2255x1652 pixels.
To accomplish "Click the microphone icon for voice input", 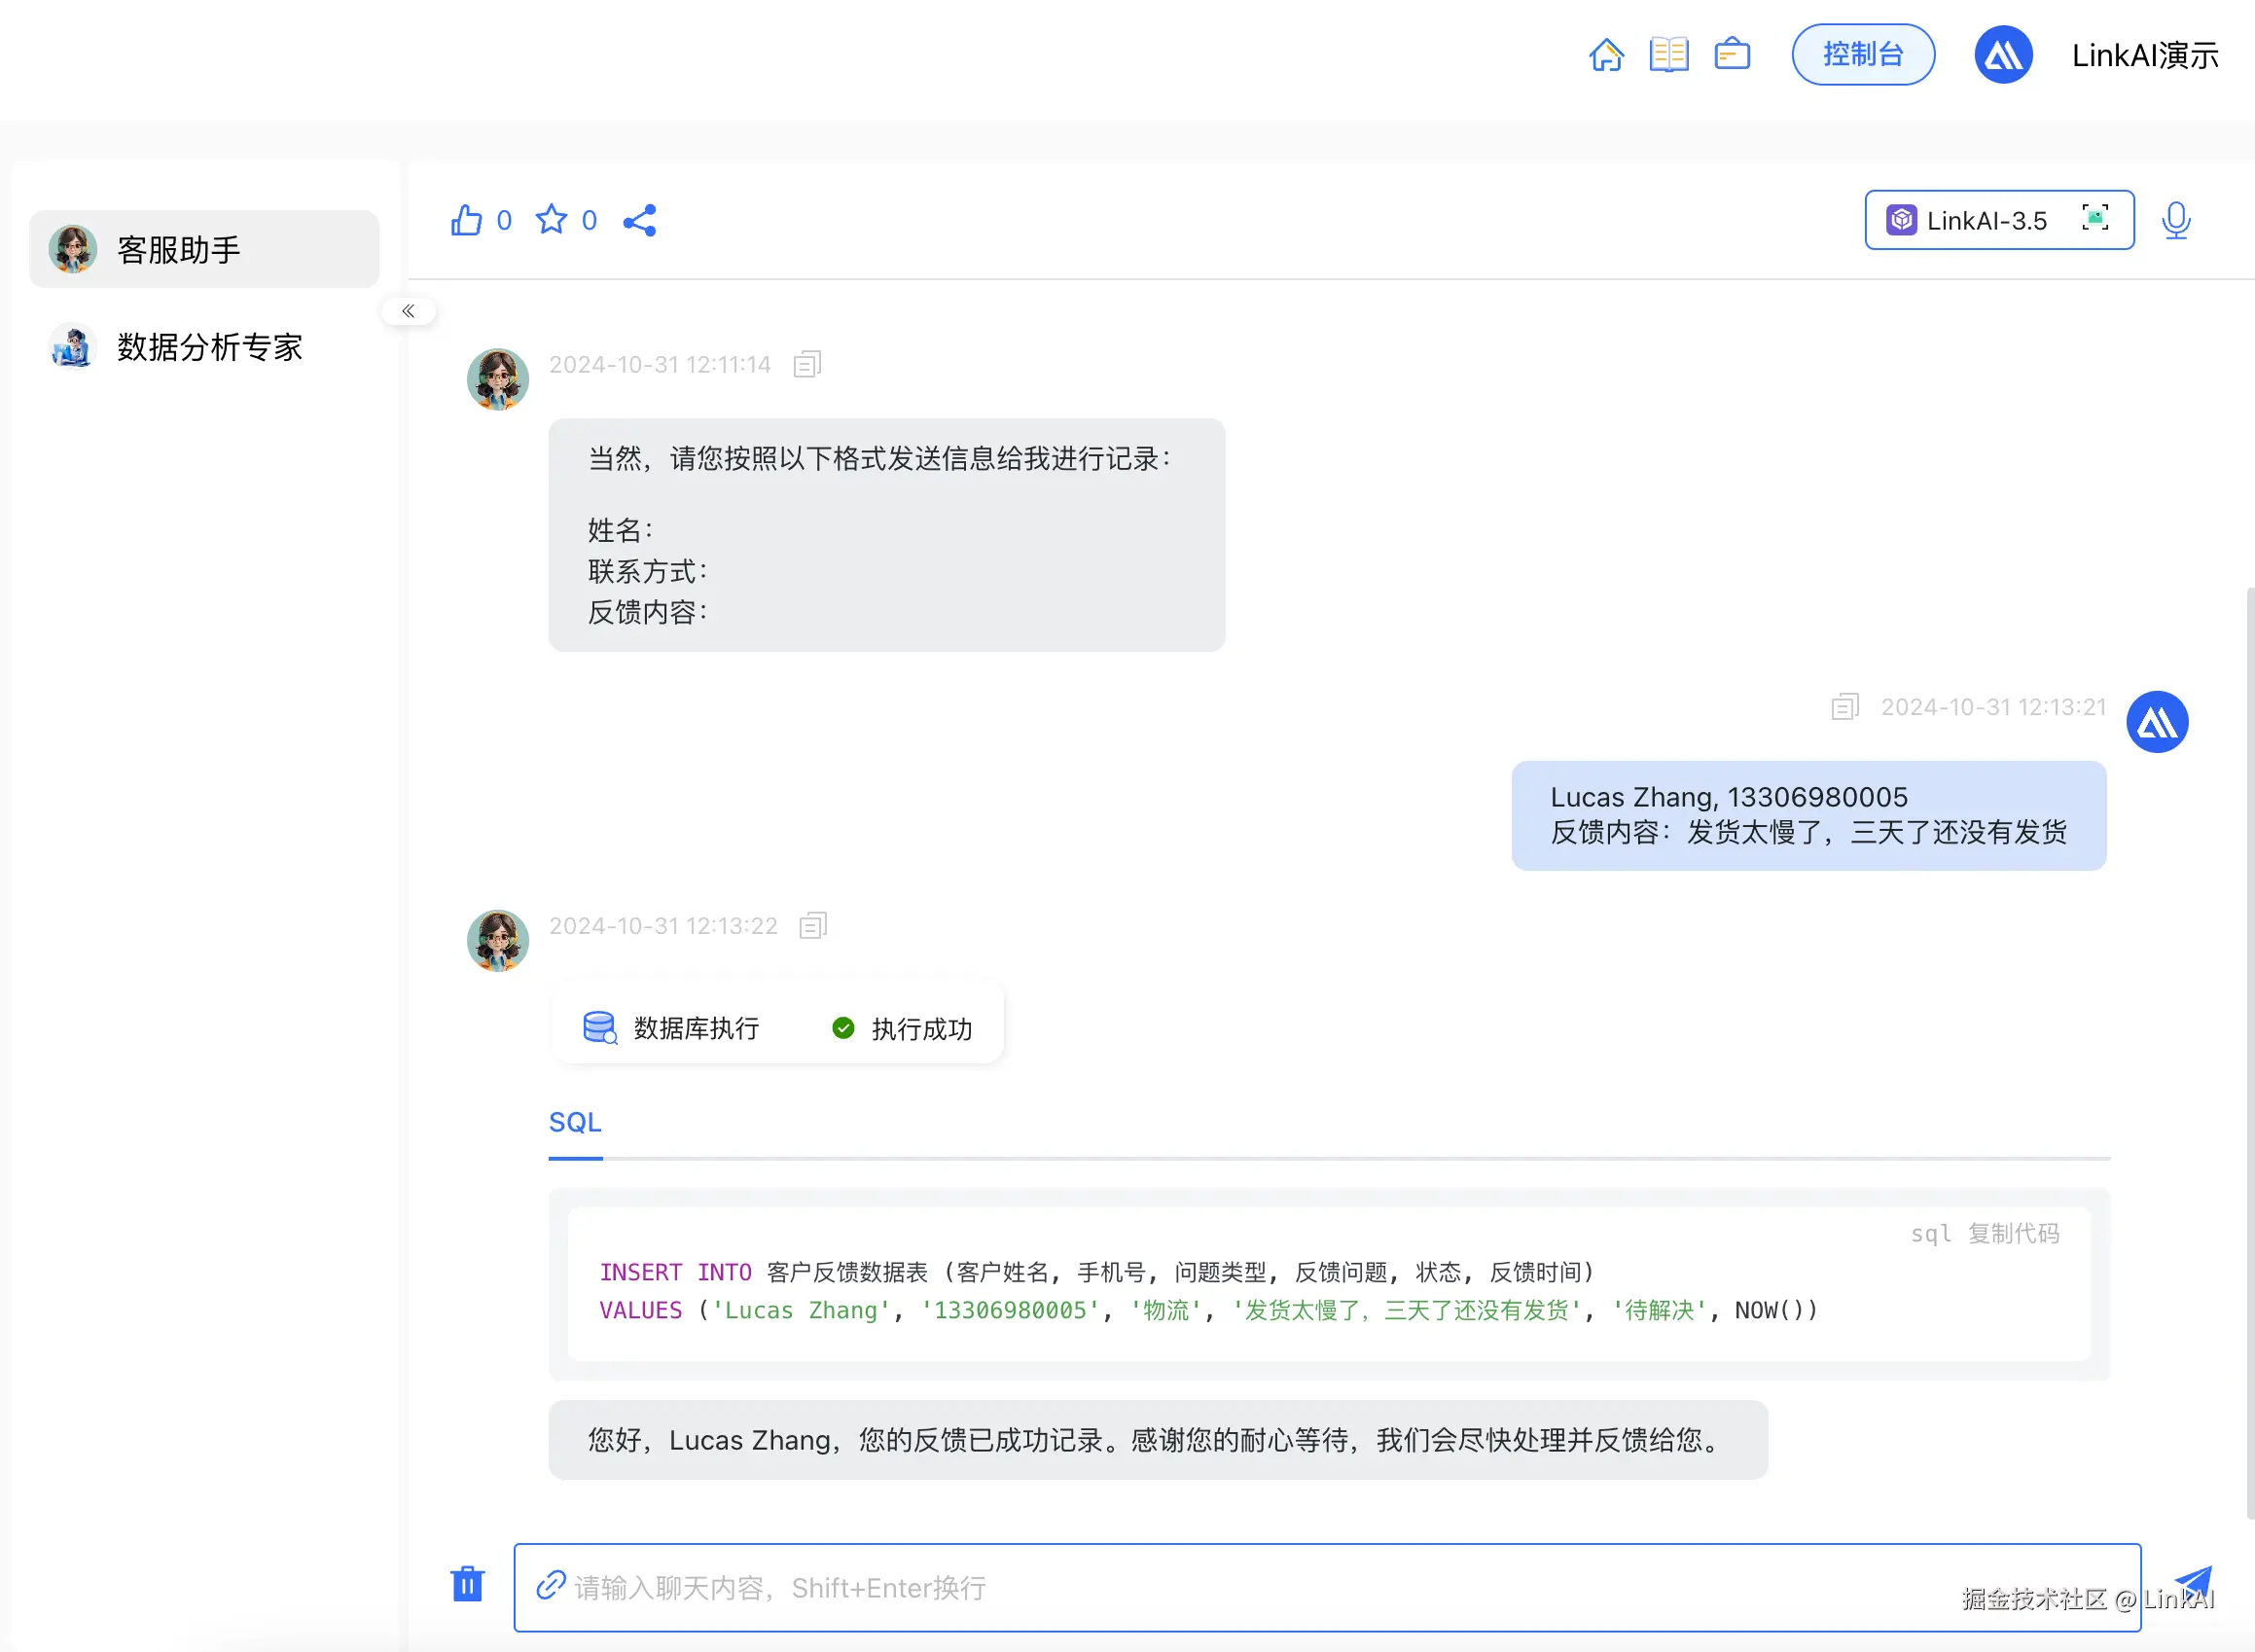I will pyautogui.click(x=2175, y=220).
